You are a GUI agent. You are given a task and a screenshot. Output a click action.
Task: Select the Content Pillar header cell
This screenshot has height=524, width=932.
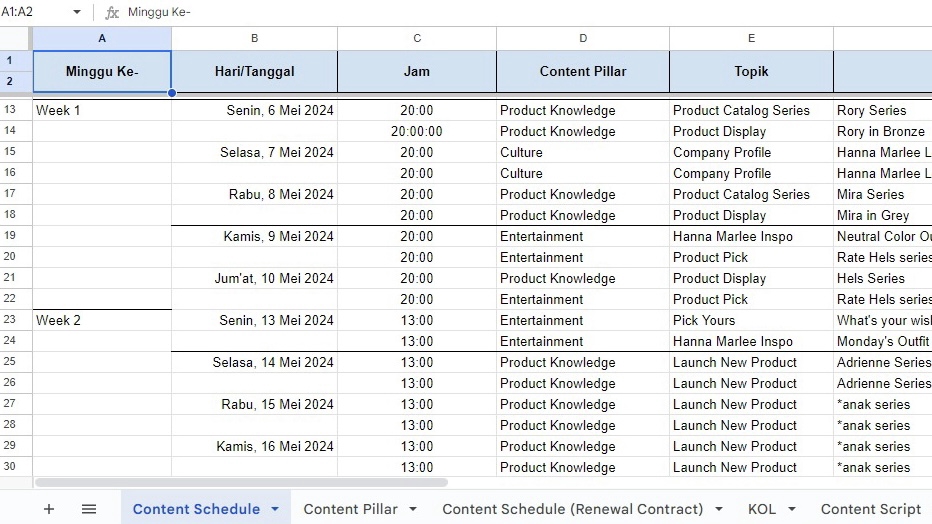point(583,71)
